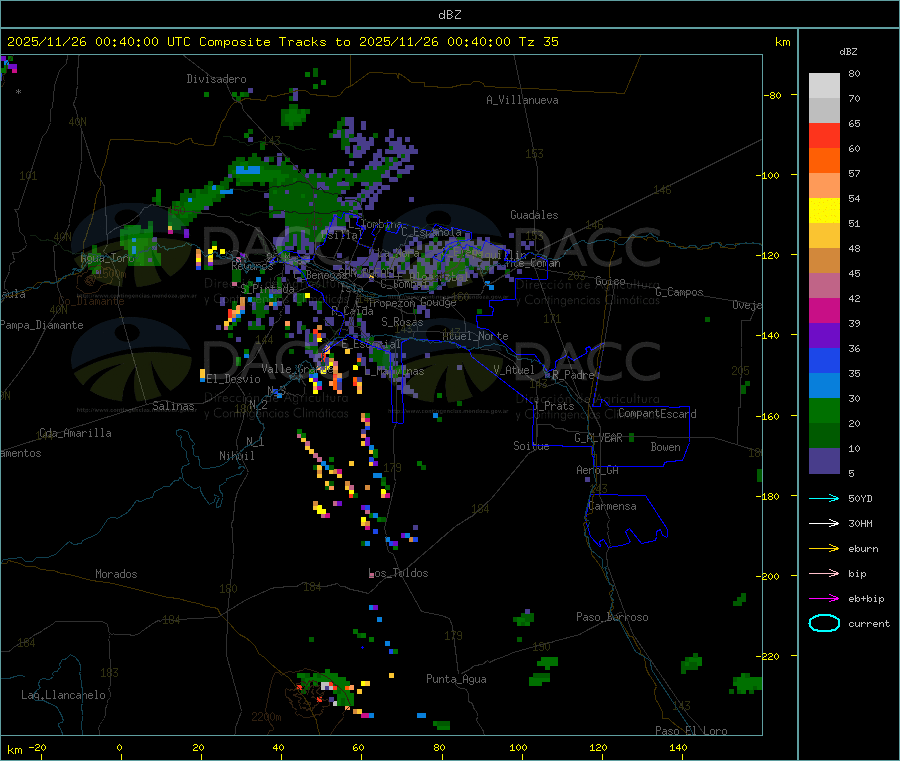This screenshot has height=761, width=900.
Task: Click the Paso_El_Loro map label
Action: click(x=692, y=731)
